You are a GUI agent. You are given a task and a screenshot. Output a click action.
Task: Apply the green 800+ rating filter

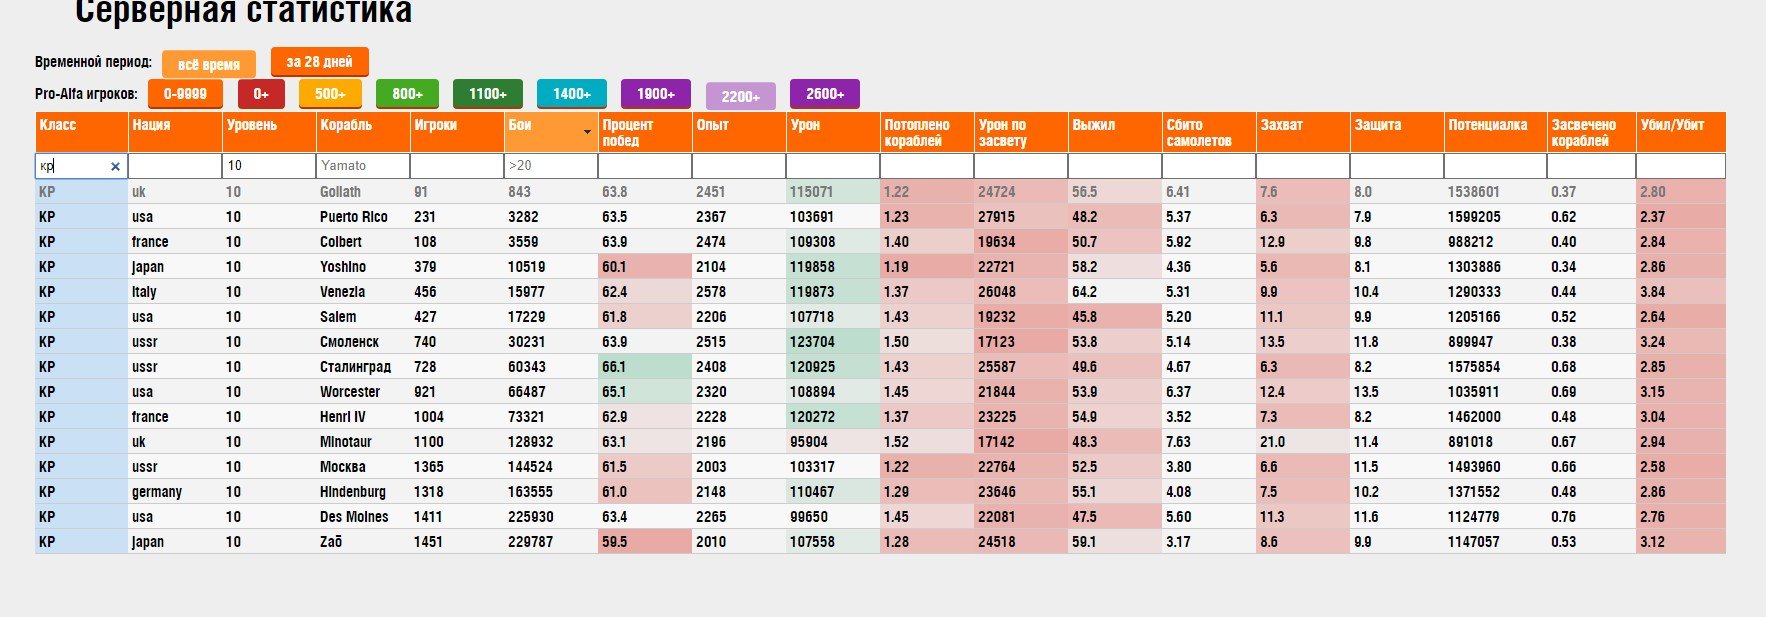tap(407, 94)
